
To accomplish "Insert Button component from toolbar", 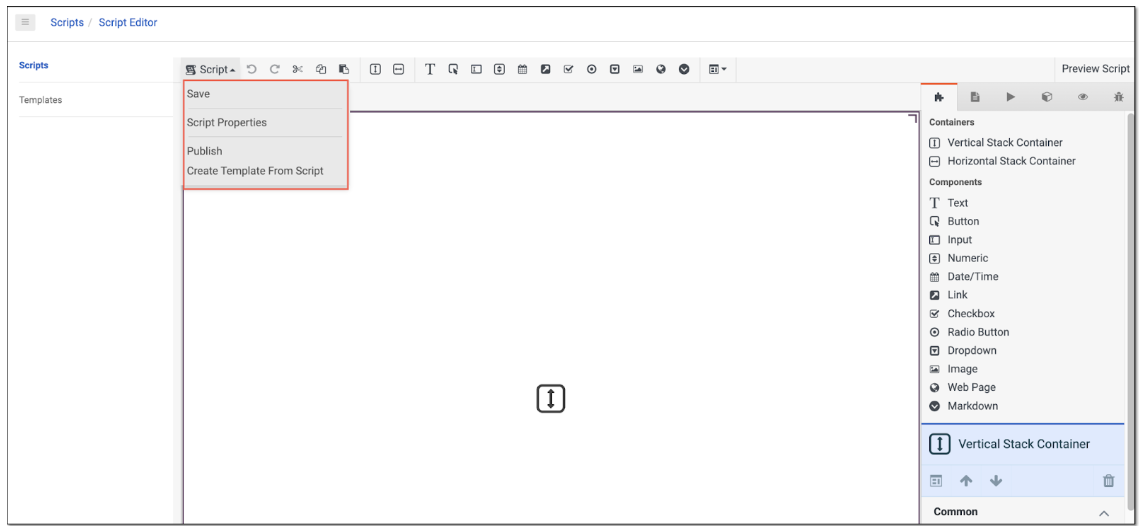I will 453,69.
